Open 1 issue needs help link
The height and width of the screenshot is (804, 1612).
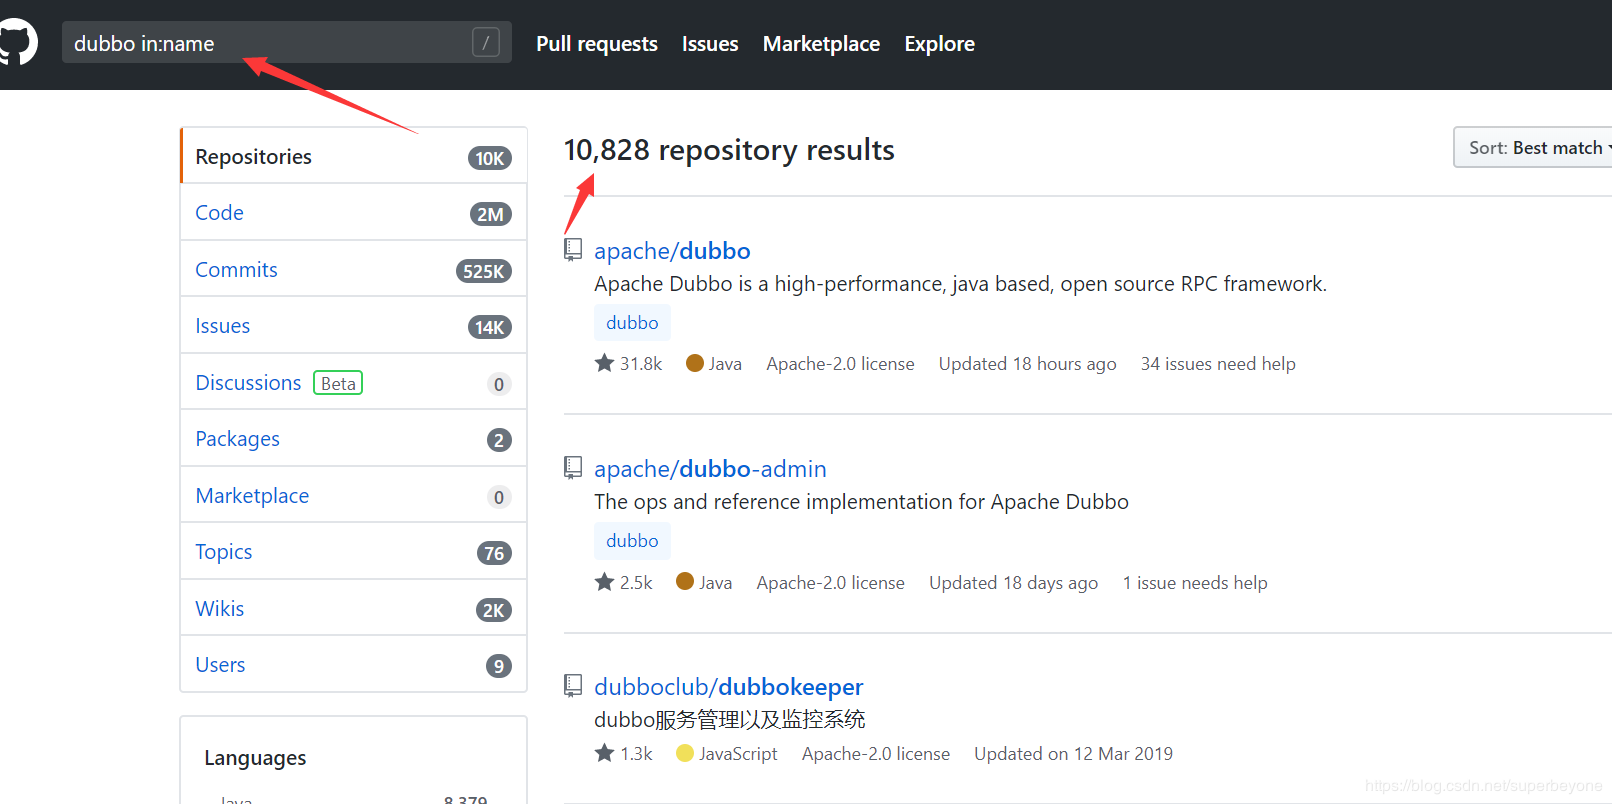click(1195, 583)
